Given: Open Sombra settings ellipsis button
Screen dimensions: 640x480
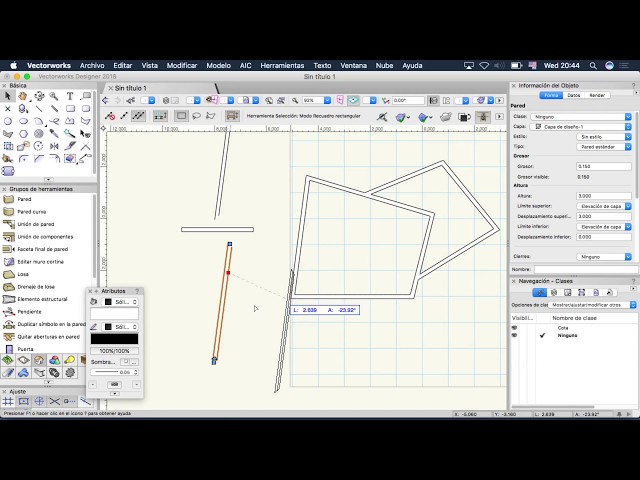Looking at the screenshot, I should click(134, 362).
